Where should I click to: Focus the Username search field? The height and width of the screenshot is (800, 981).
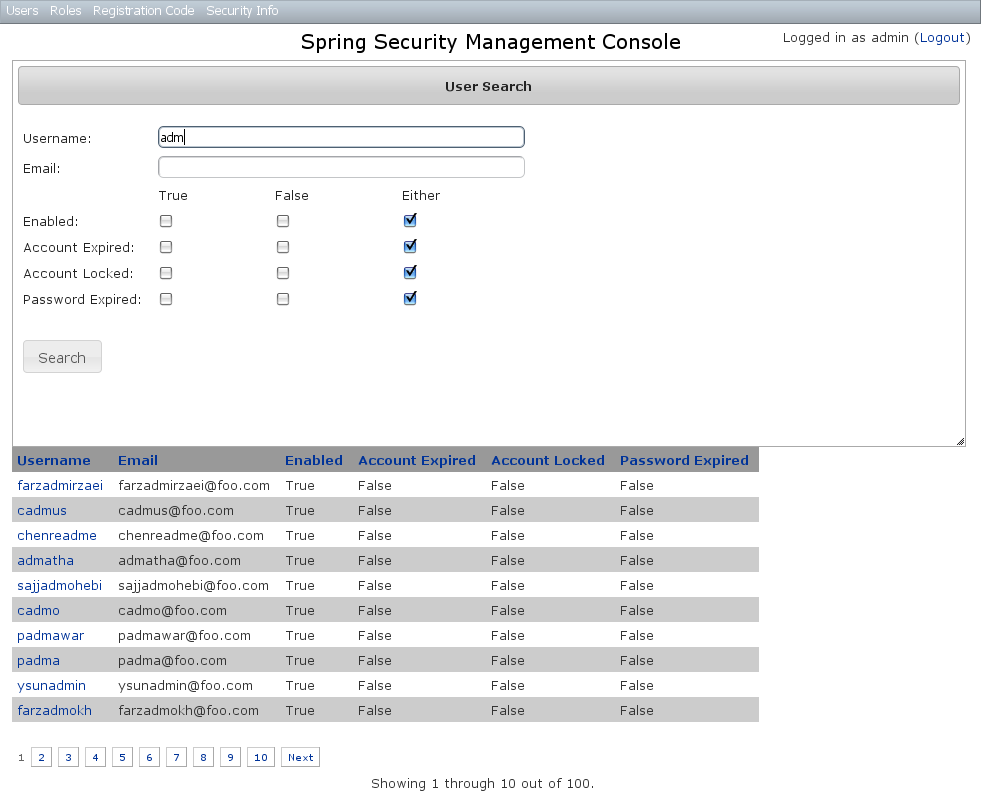[x=341, y=138]
